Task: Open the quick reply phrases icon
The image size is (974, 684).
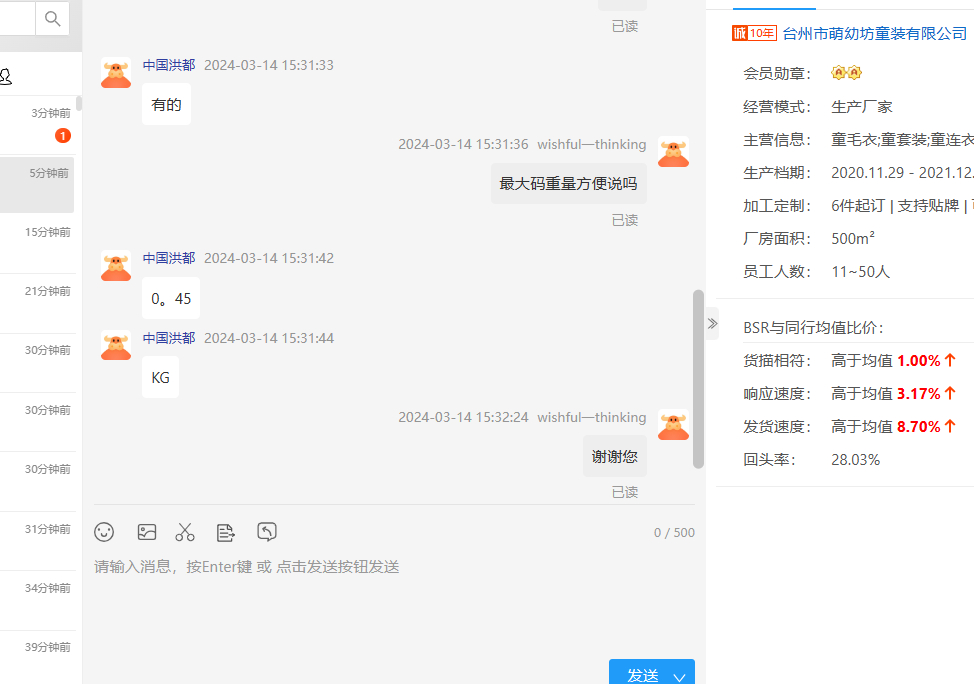Action: [x=225, y=532]
